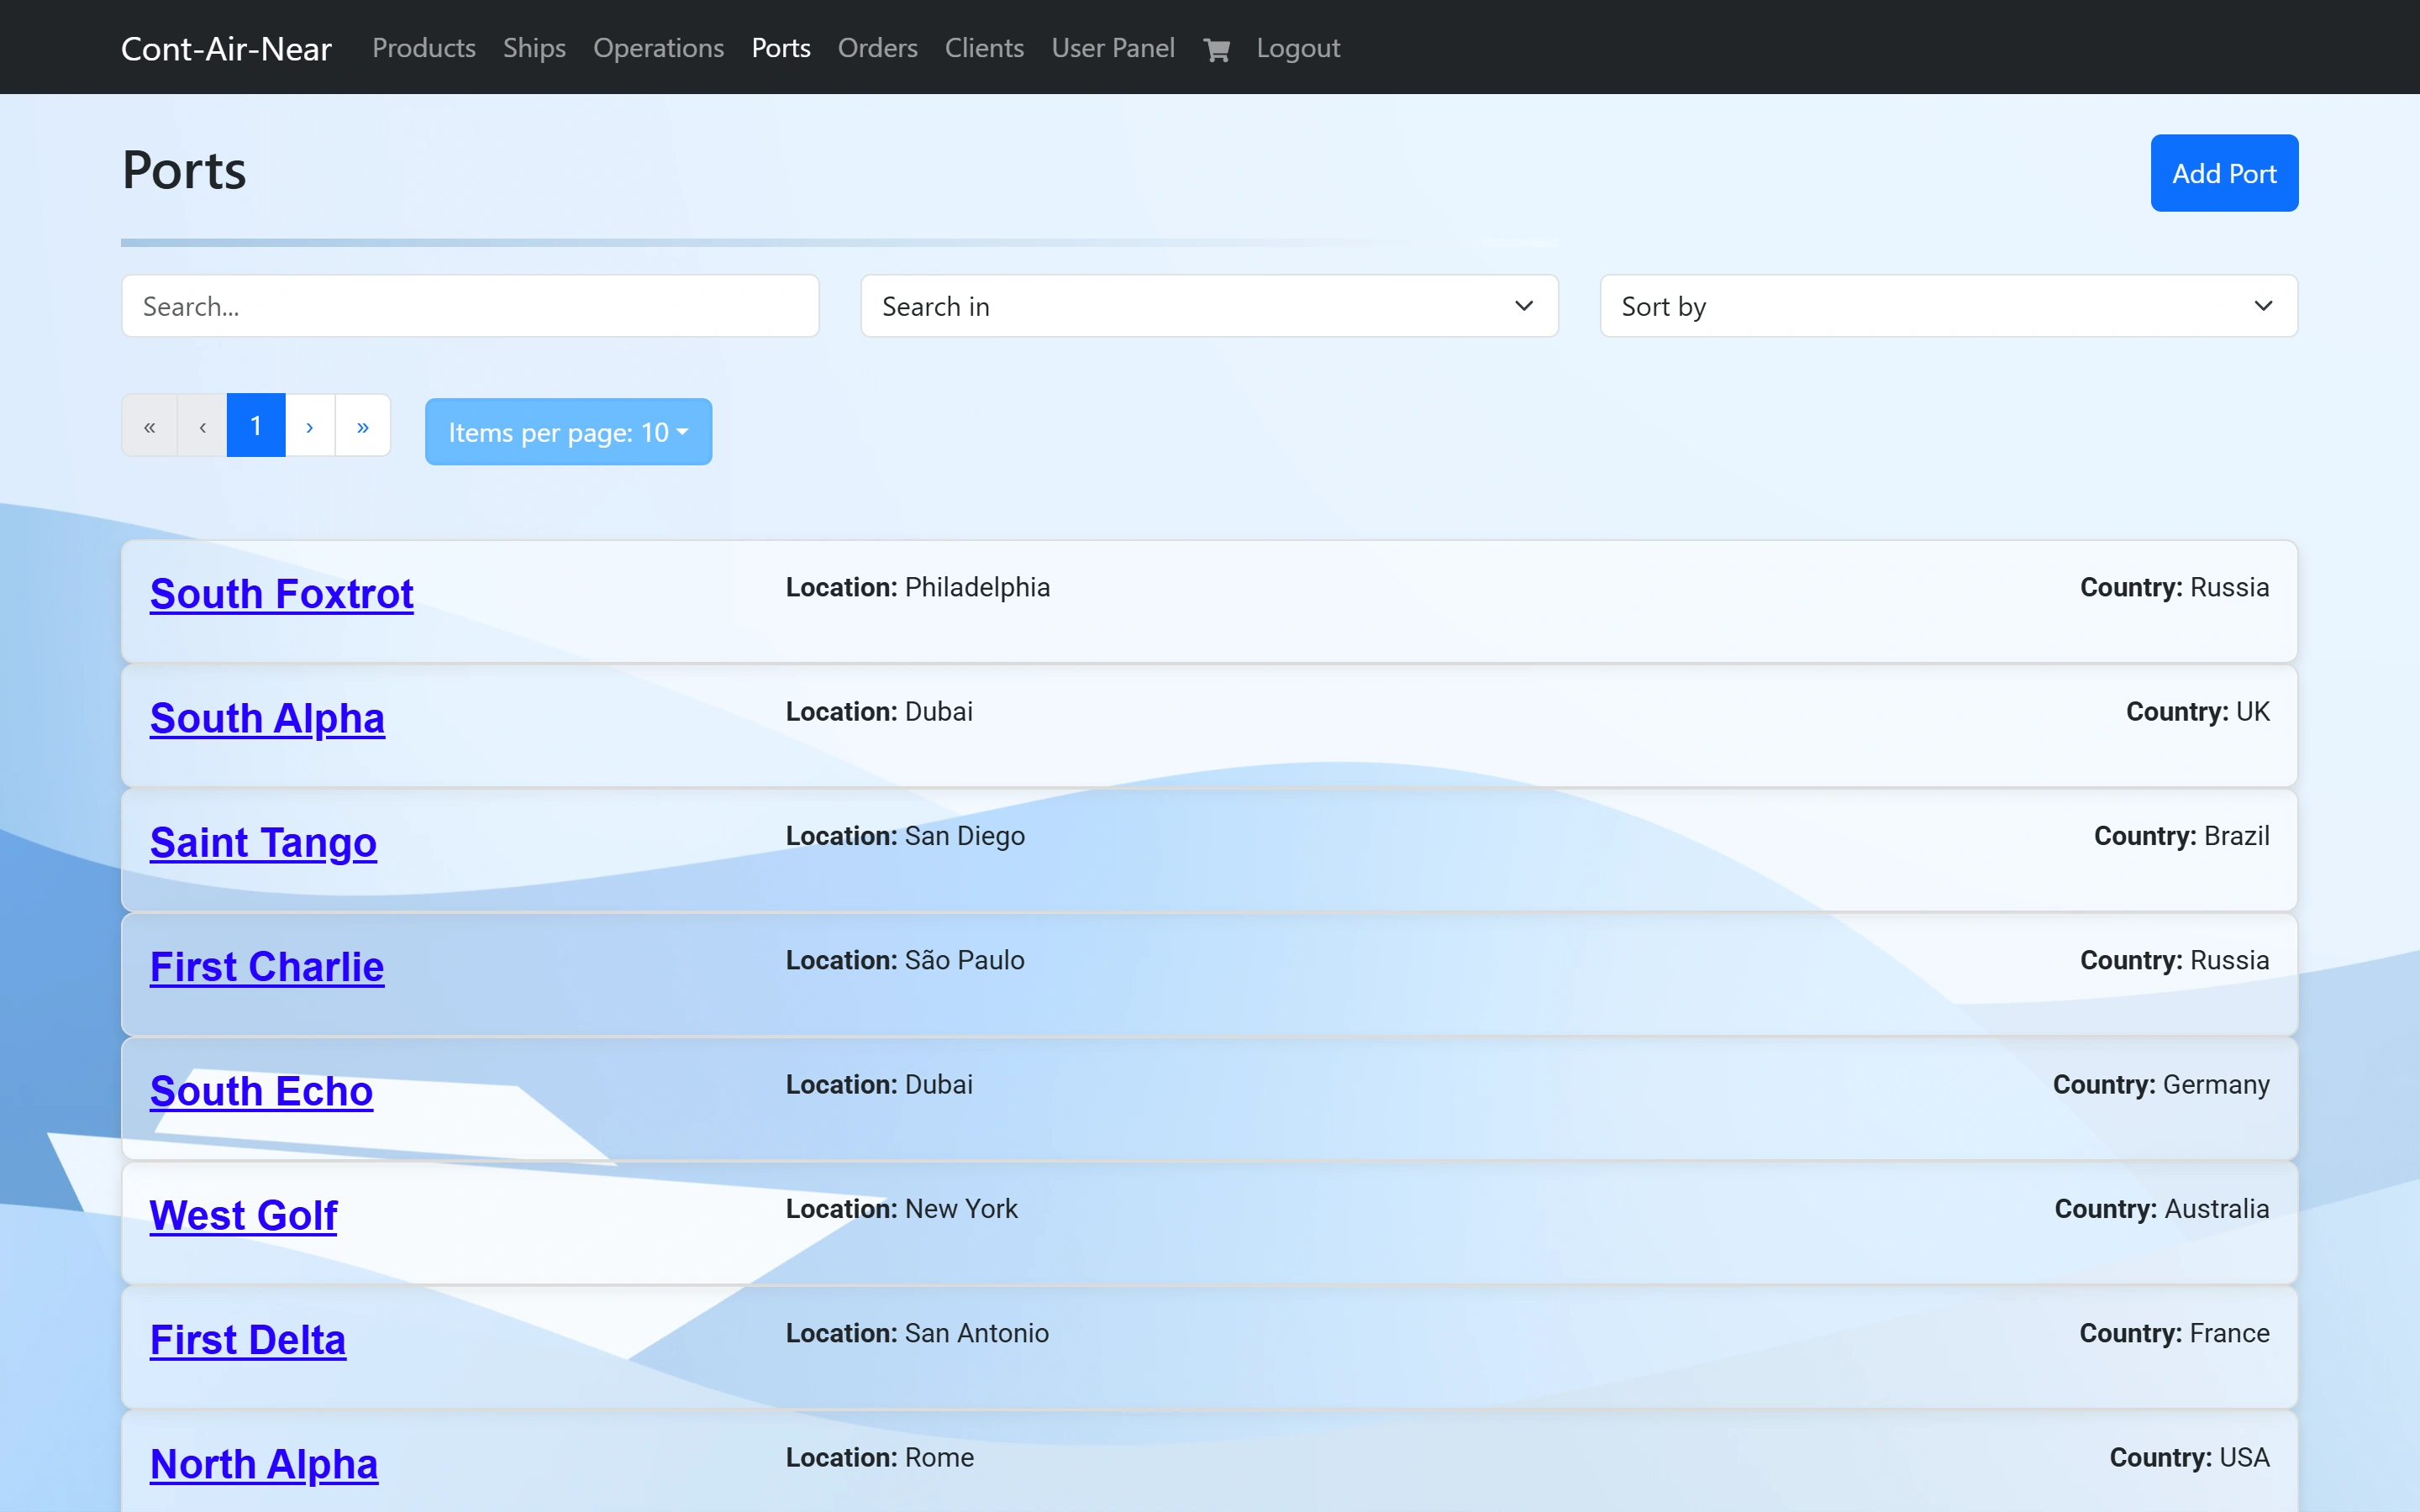Open the South Alpha port link
Viewport: 2420px width, 1512px height.
[x=267, y=718]
